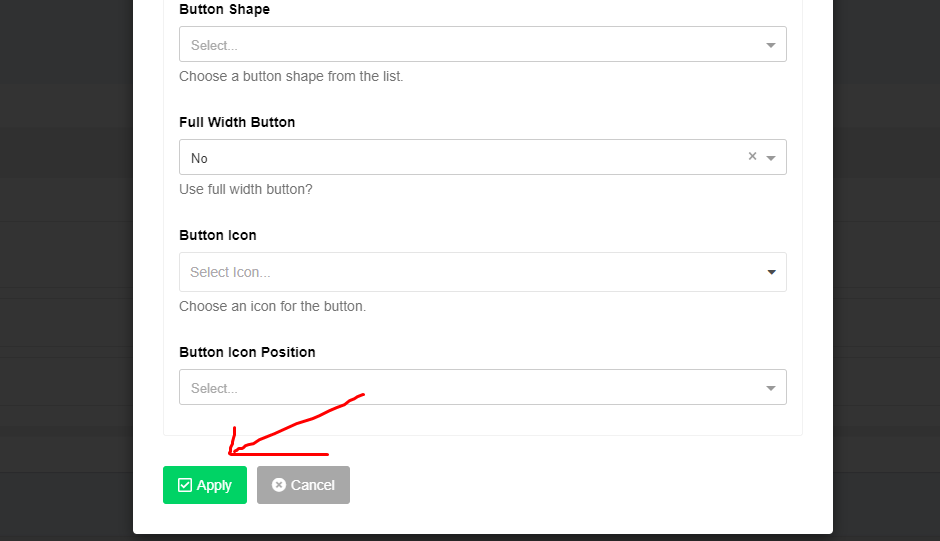Click the 'Use full width button?' hint
The width and height of the screenshot is (940, 541).
pyautogui.click(x=246, y=190)
